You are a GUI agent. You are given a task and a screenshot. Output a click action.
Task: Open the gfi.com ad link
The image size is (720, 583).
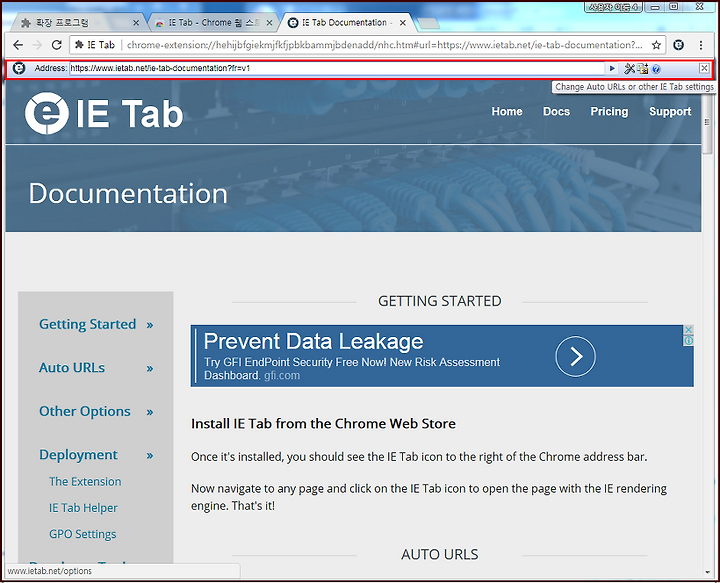(x=281, y=376)
